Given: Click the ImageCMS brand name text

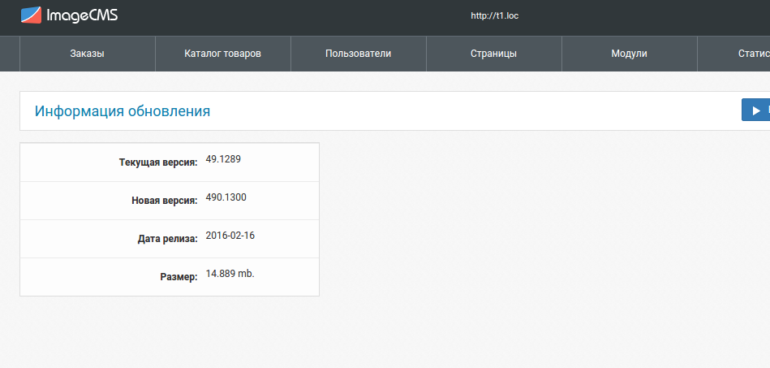Looking at the screenshot, I should pyautogui.click(x=82, y=16).
